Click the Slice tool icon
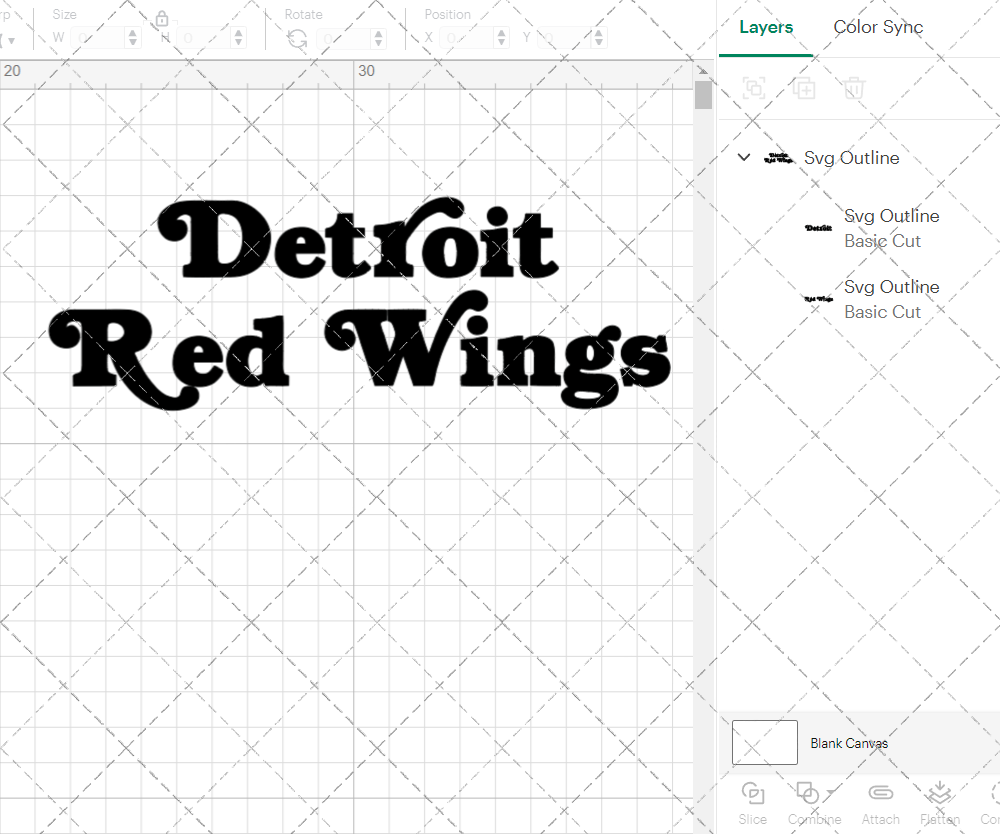This screenshot has height=834, width=1000. click(753, 794)
